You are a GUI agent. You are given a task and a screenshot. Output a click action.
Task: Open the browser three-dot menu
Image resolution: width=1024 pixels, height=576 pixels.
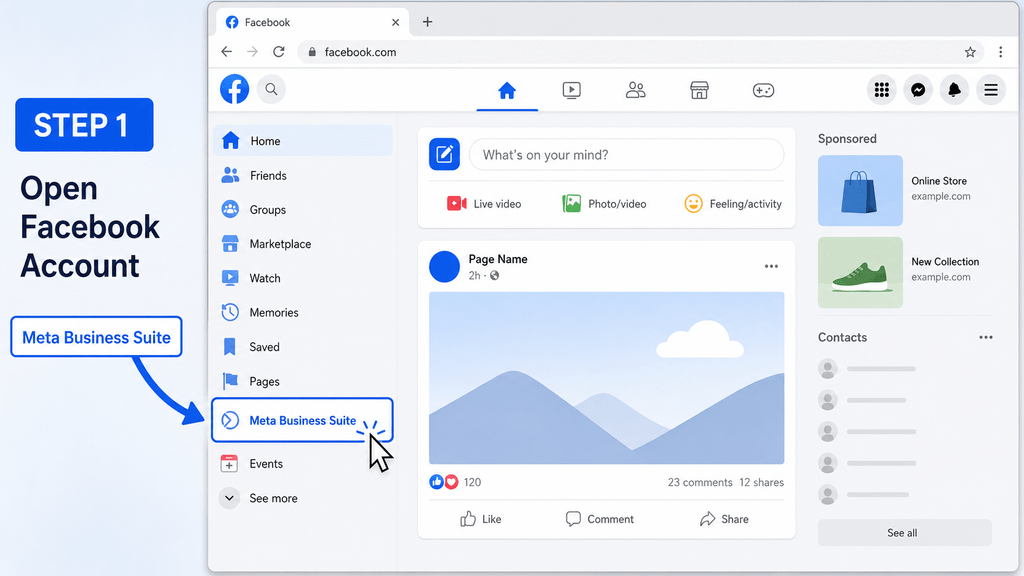(1000, 52)
